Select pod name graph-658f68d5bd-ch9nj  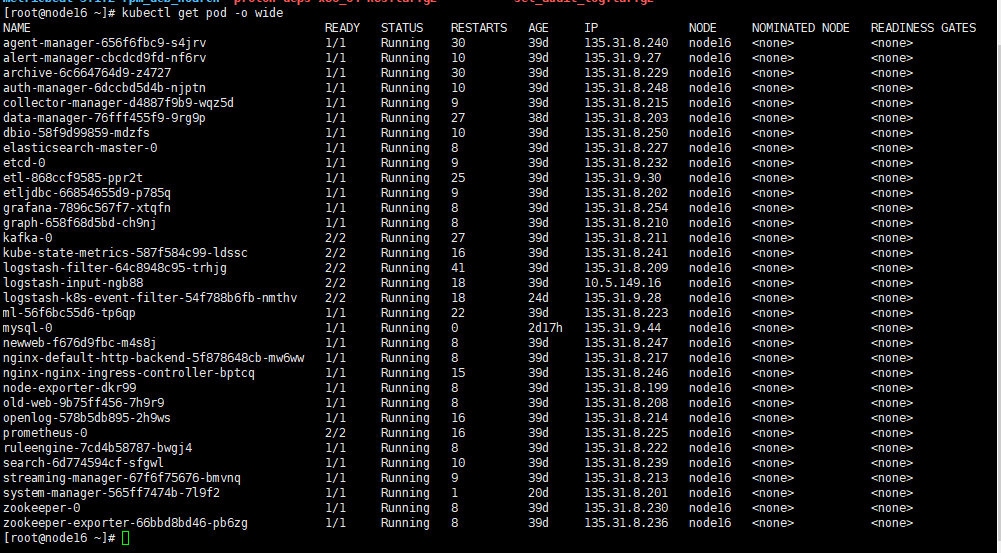(80, 223)
